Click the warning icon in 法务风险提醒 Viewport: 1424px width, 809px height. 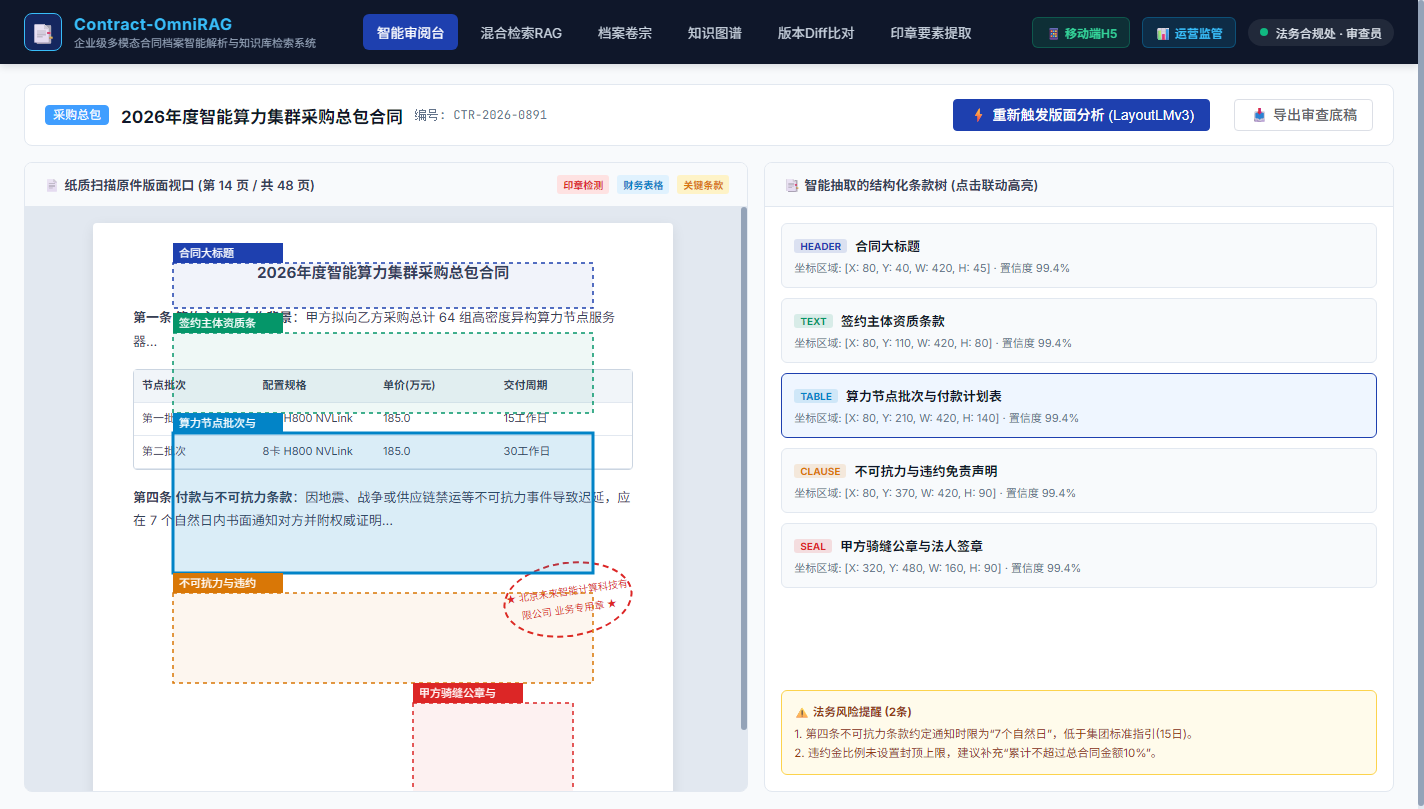click(x=801, y=712)
